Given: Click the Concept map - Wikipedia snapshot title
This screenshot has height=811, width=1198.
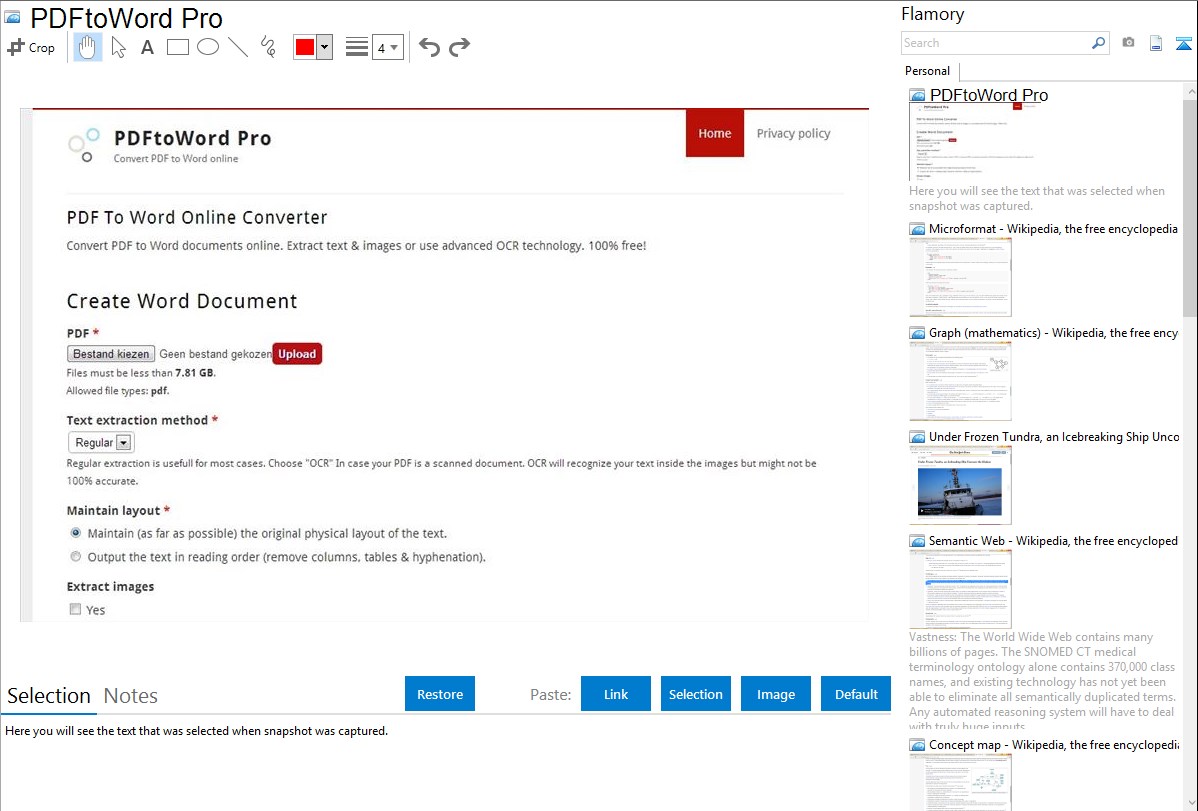Looking at the screenshot, I should (1054, 744).
